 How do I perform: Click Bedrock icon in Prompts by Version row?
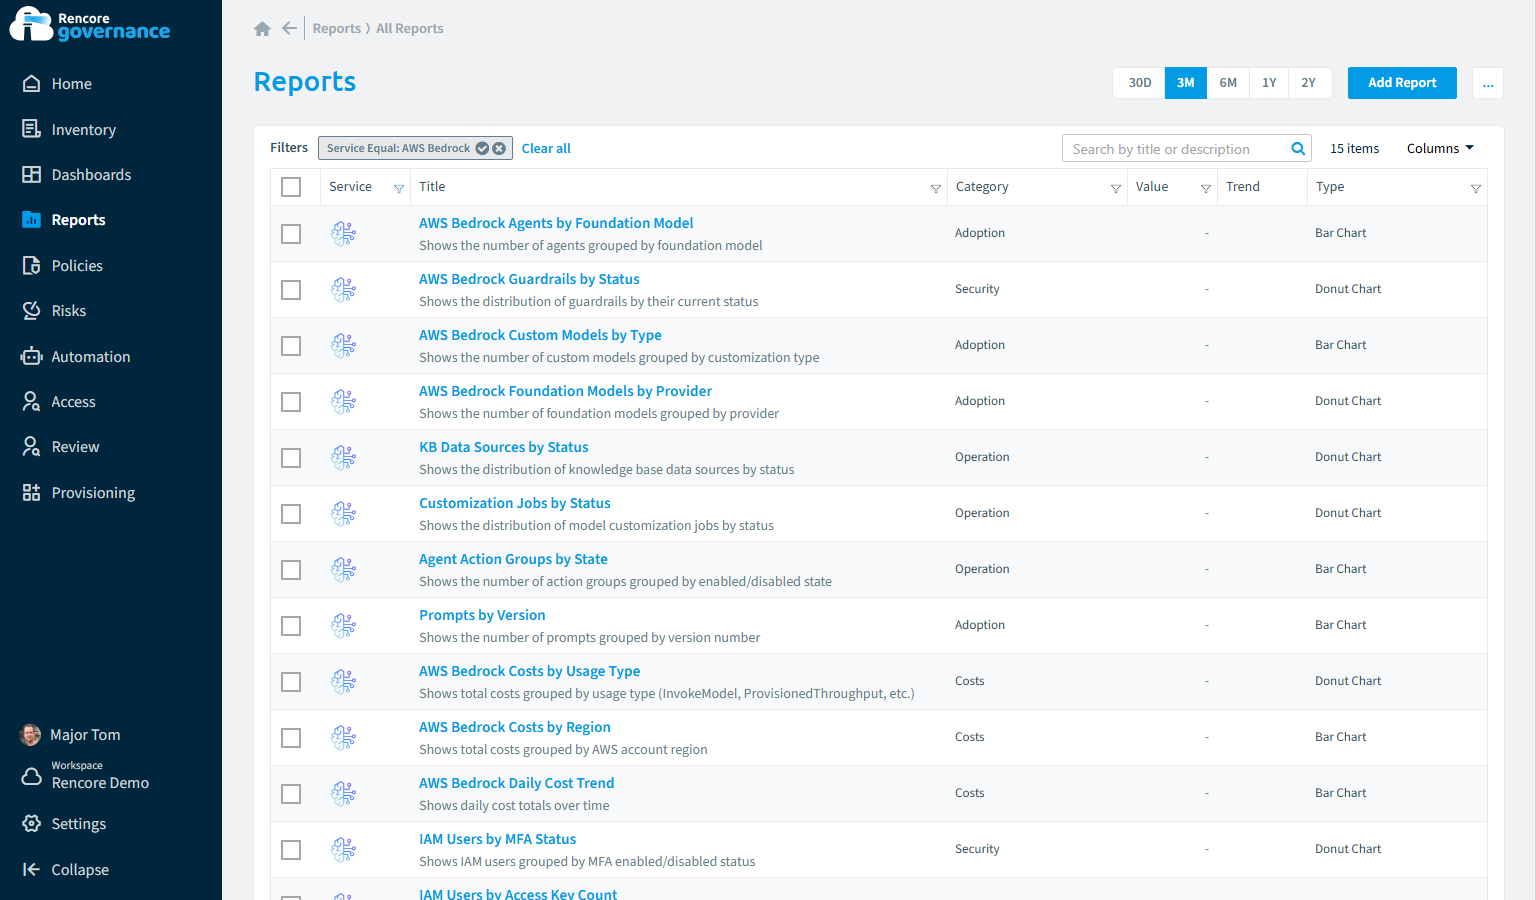344,626
